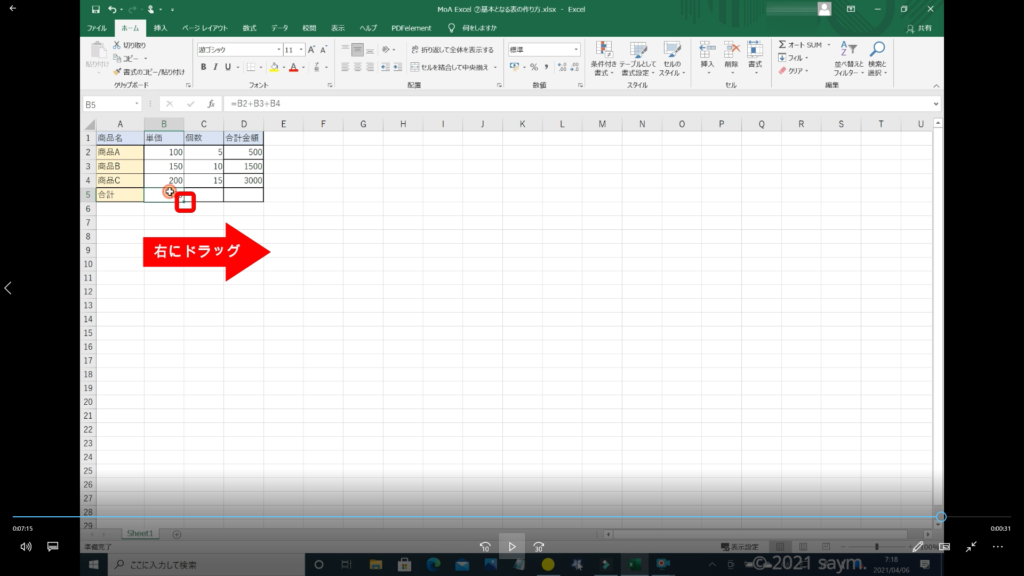
Task: Click the Sort & Filter (並べ替えとフィルター) icon
Action: pyautogui.click(x=849, y=58)
